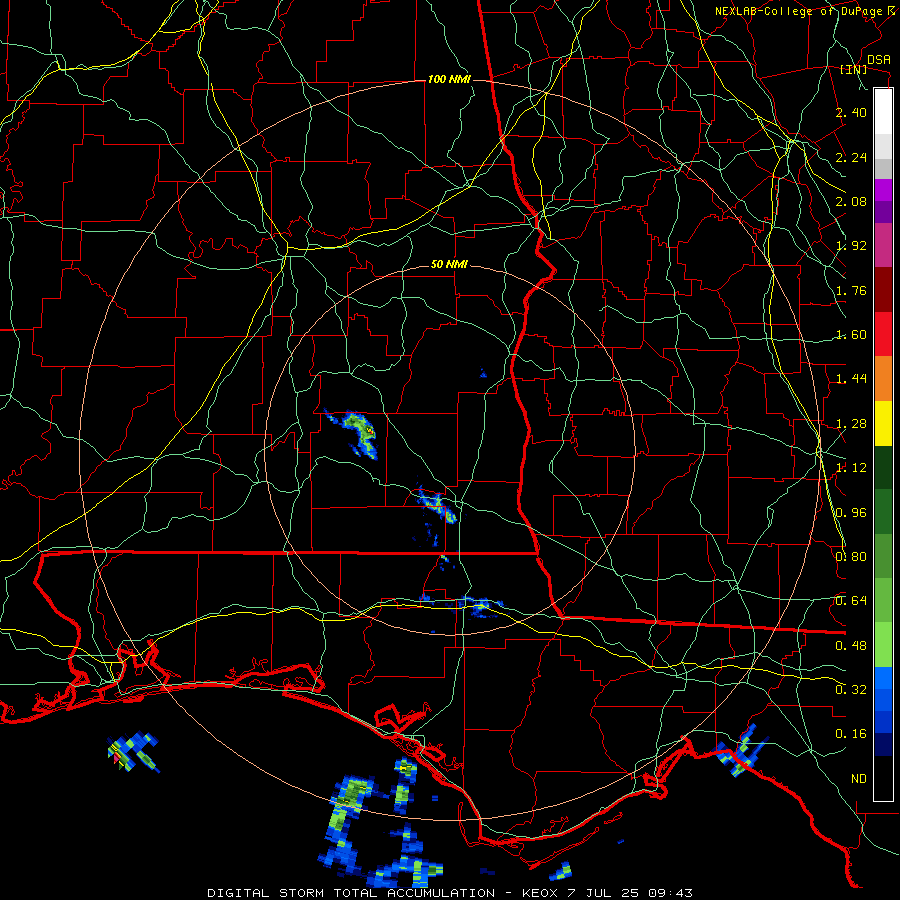
Task: Click the DSA product label above legend
Action: pos(878,60)
